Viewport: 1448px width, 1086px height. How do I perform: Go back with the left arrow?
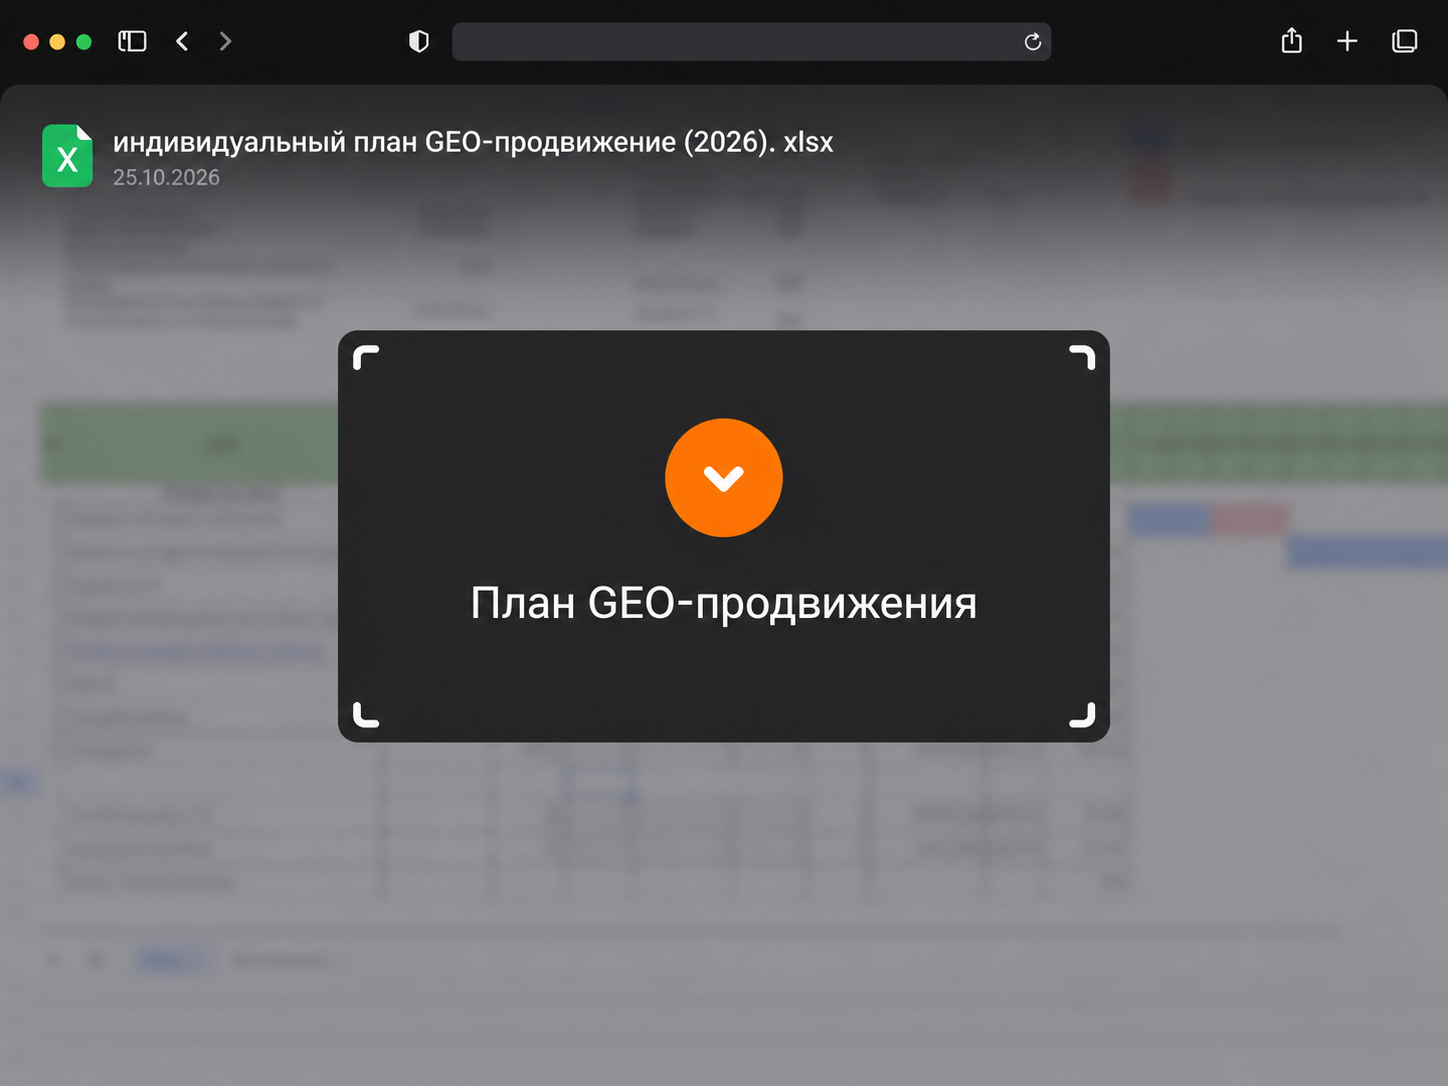[182, 41]
